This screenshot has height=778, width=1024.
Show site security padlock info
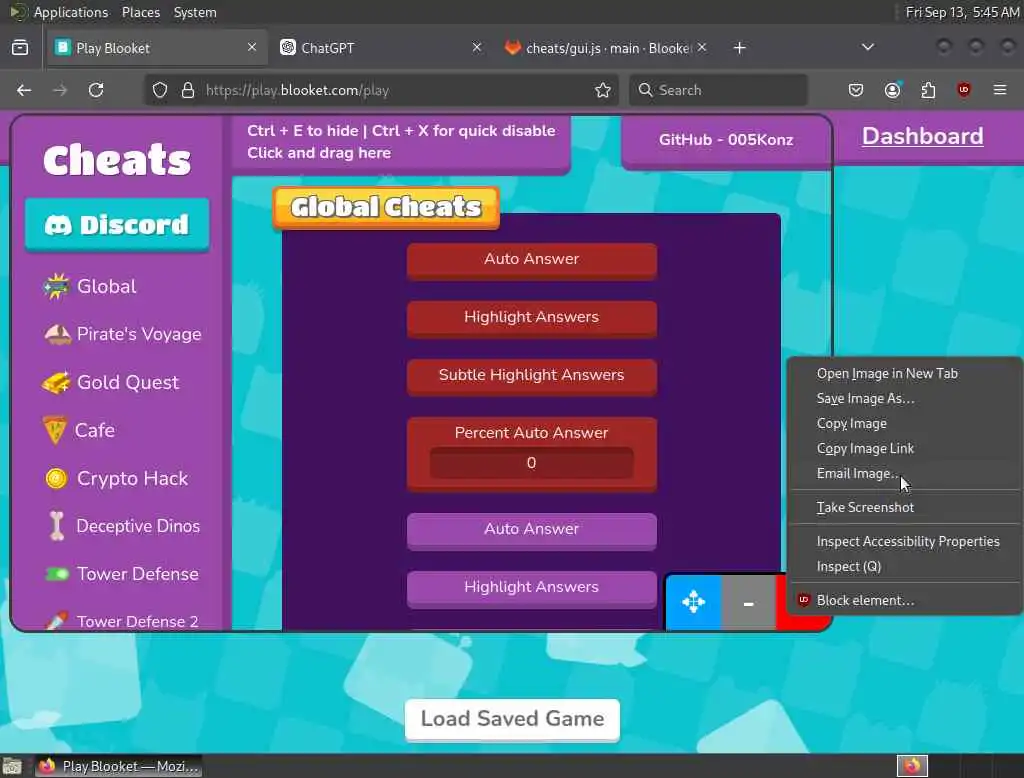click(188, 90)
